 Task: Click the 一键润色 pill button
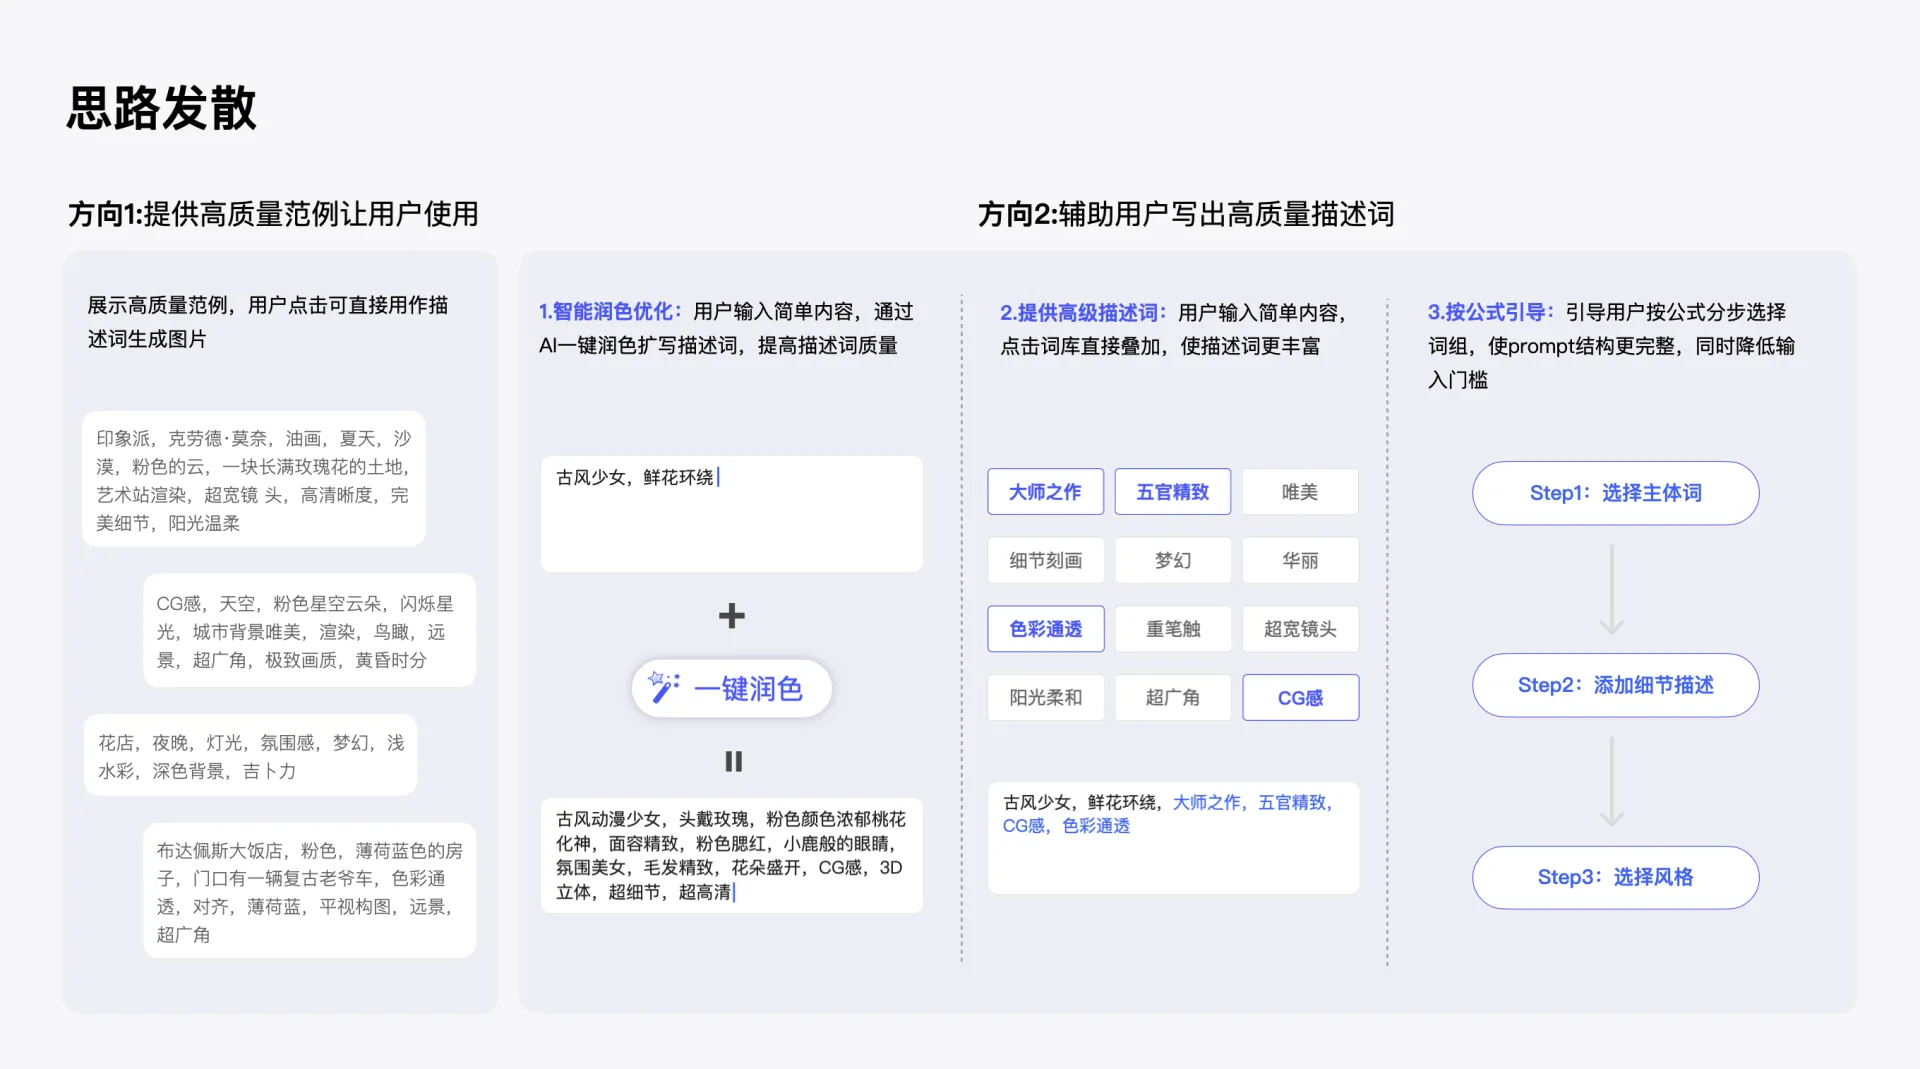pyautogui.click(x=731, y=688)
